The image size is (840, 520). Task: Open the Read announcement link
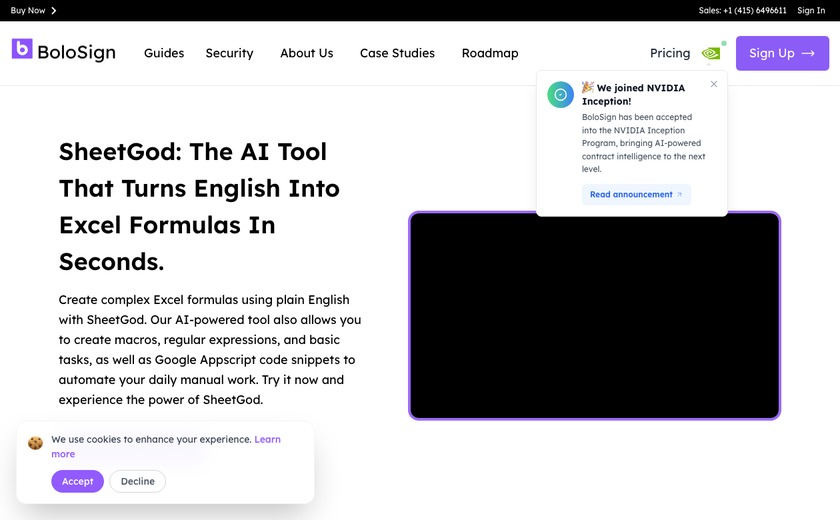tap(636, 194)
